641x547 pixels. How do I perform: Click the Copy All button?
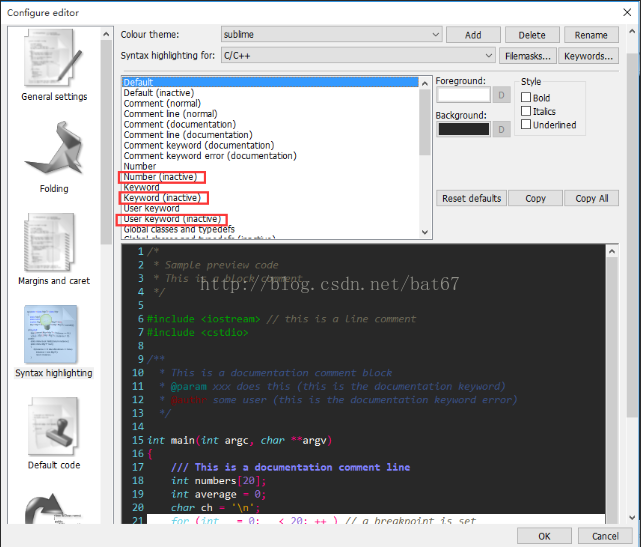tap(592, 198)
